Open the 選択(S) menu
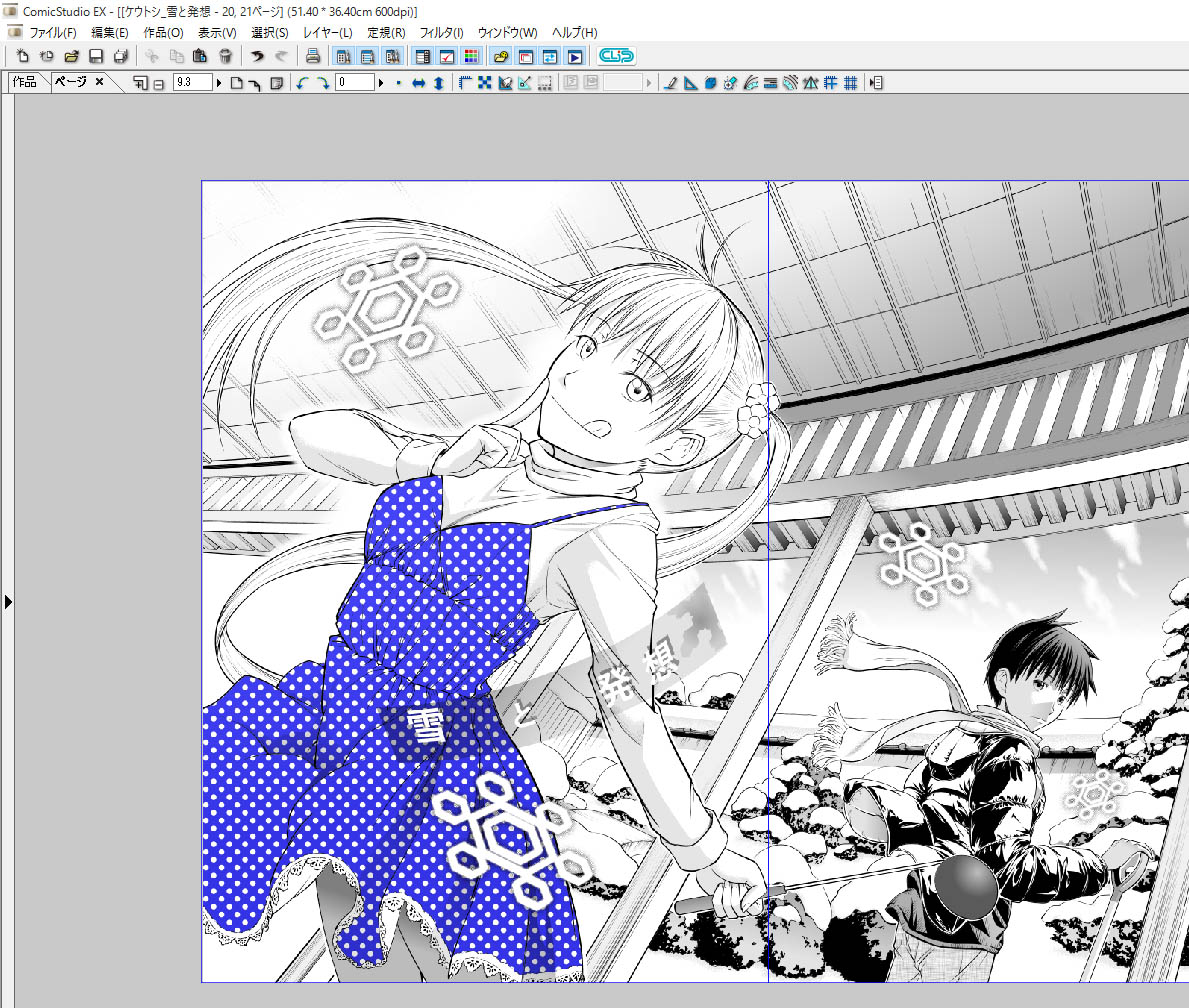The width and height of the screenshot is (1189, 1008). 270,33
